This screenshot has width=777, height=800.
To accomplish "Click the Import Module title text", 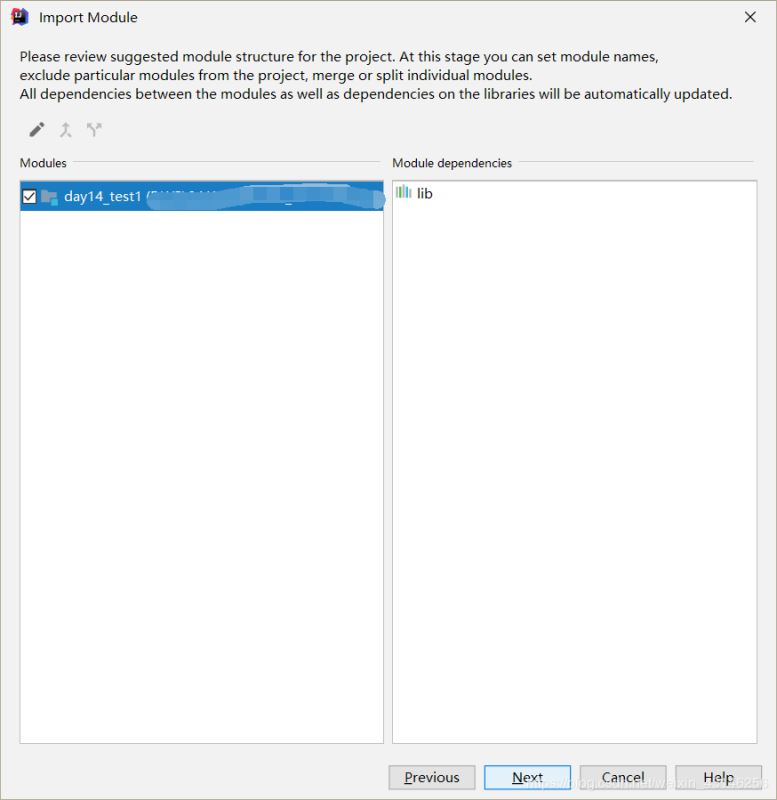I will [x=88, y=17].
